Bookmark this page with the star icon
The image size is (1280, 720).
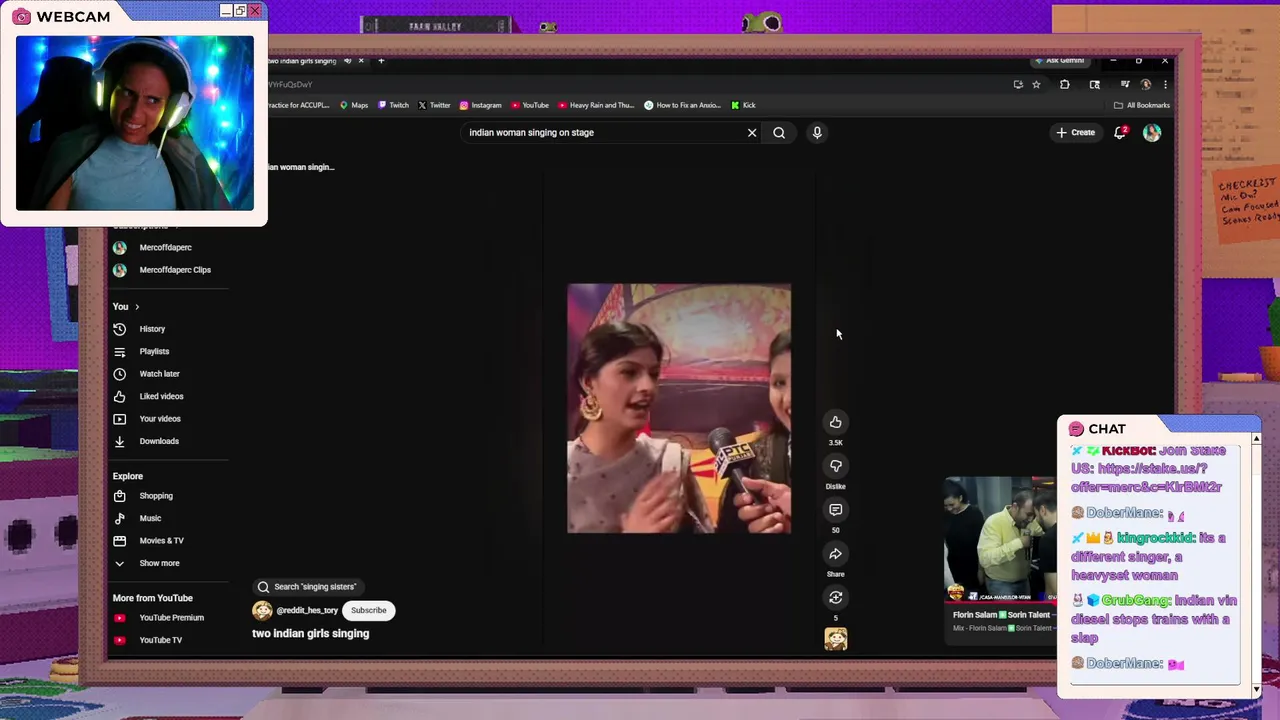pos(1036,85)
